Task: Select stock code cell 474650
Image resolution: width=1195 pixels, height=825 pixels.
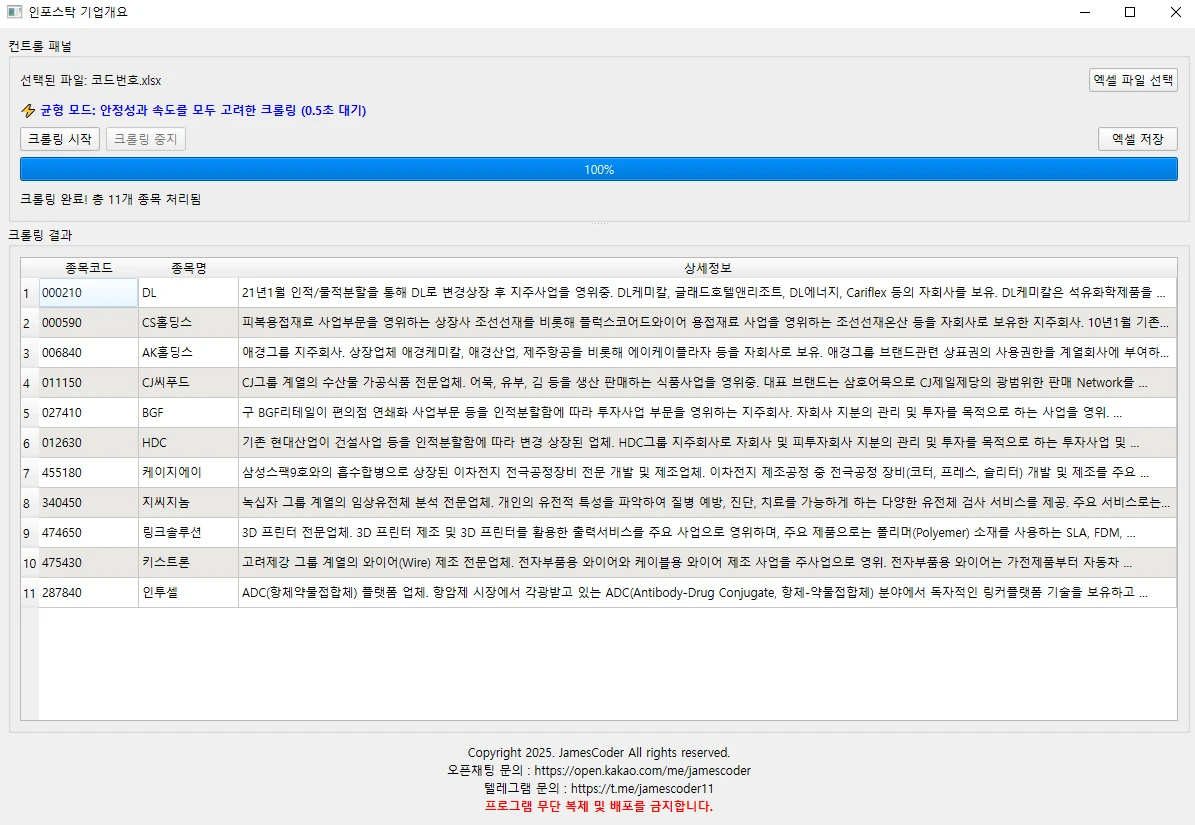Action: tap(88, 532)
